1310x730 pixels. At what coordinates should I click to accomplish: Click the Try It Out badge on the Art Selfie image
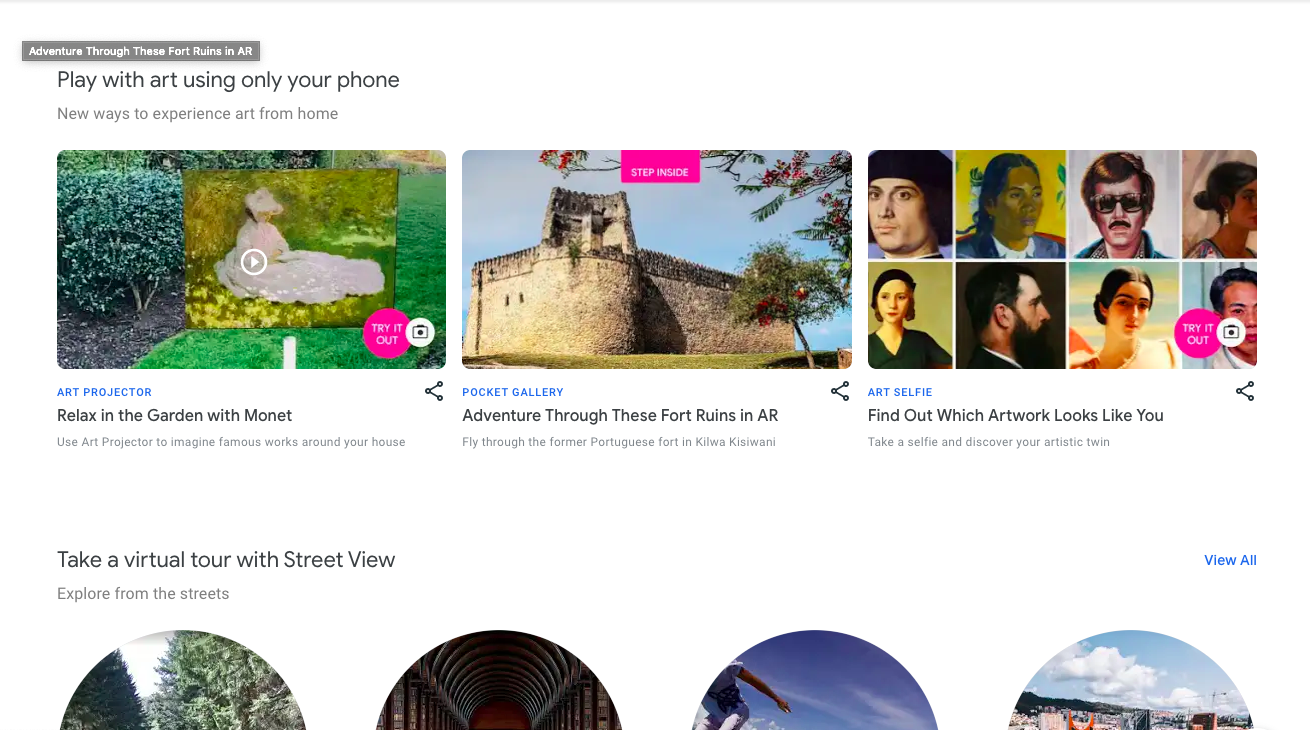pyautogui.click(x=1198, y=333)
